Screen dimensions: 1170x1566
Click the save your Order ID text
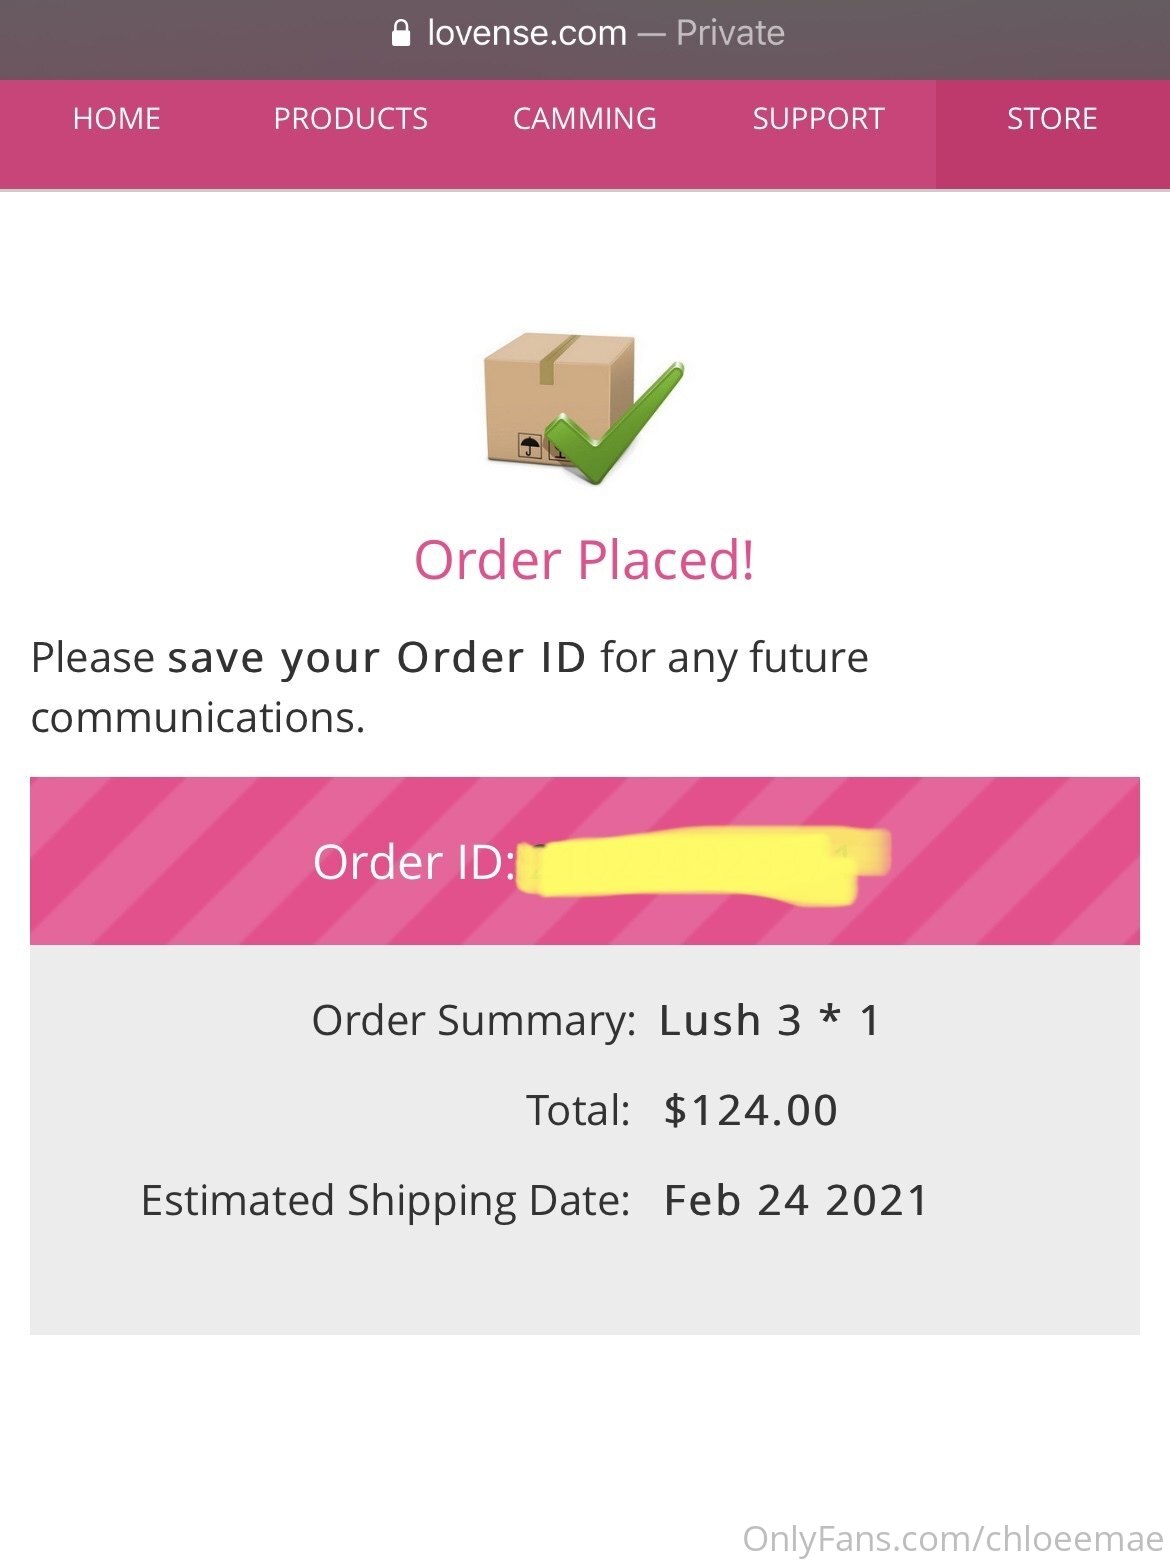tap(376, 658)
